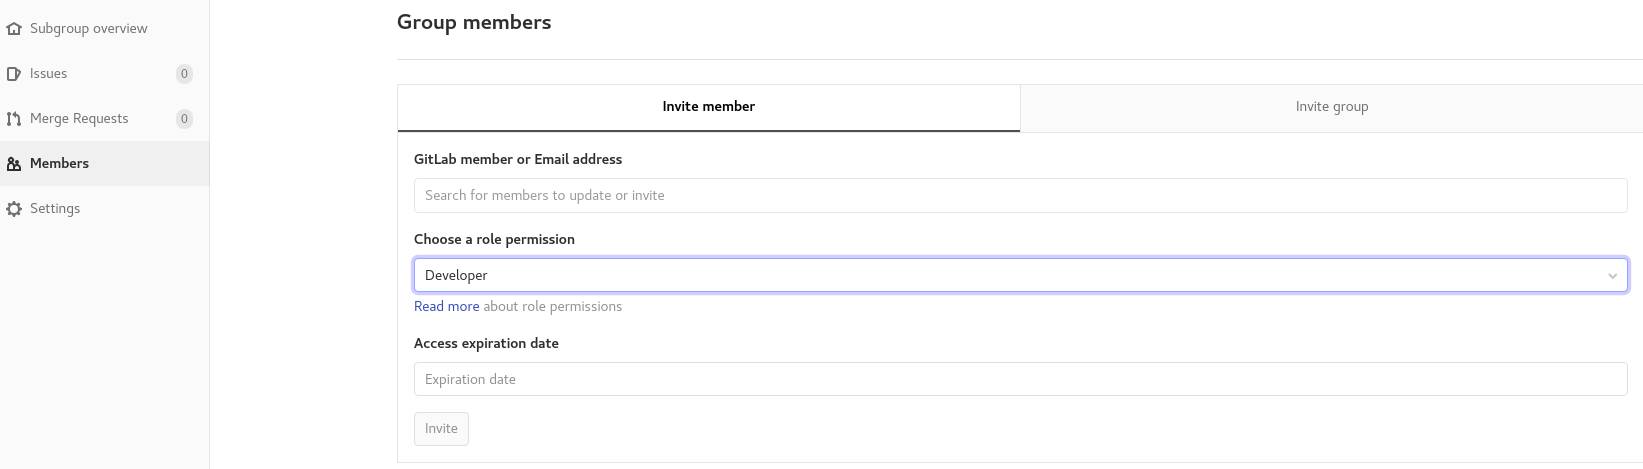Open the Settings sidebar label
The image size is (1643, 469).
click(55, 209)
